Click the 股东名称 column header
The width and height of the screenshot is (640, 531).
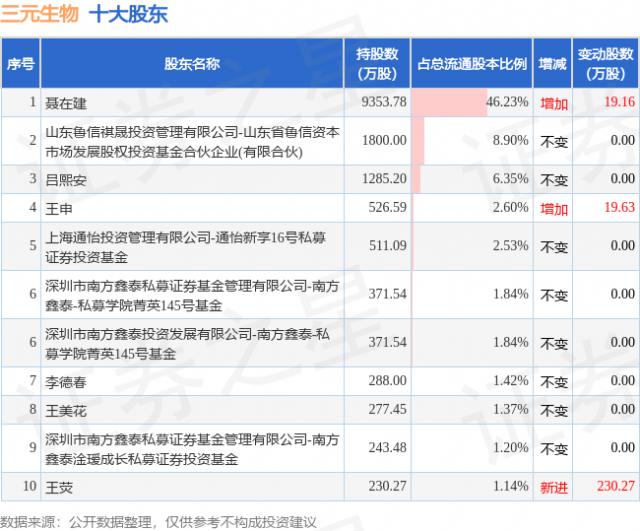(x=192, y=64)
